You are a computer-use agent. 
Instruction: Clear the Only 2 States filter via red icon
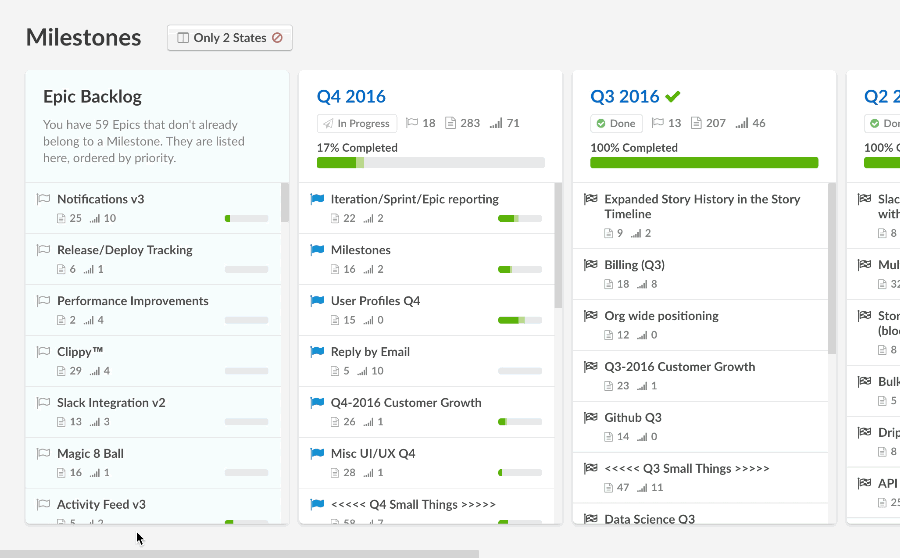click(277, 38)
